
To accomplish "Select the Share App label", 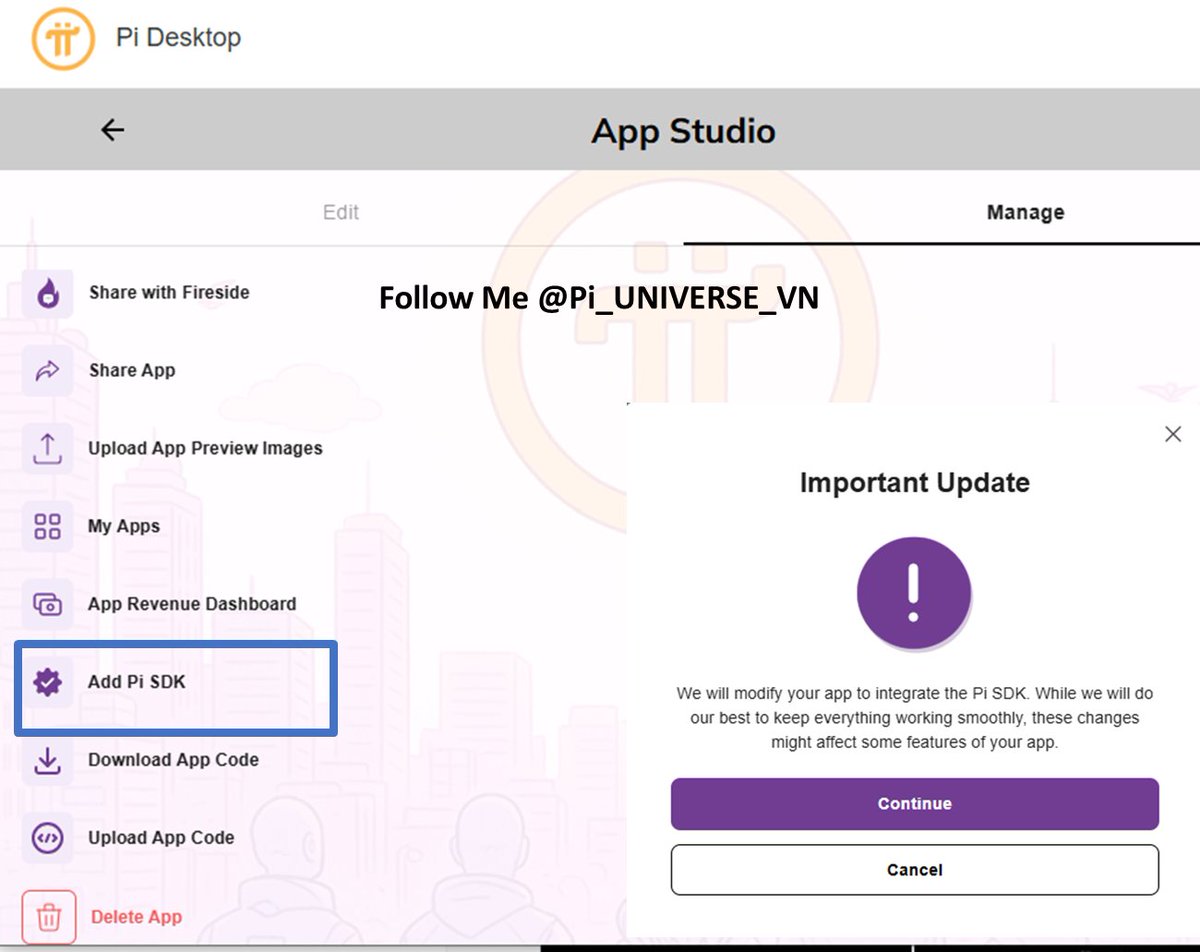I will pyautogui.click(x=132, y=371).
